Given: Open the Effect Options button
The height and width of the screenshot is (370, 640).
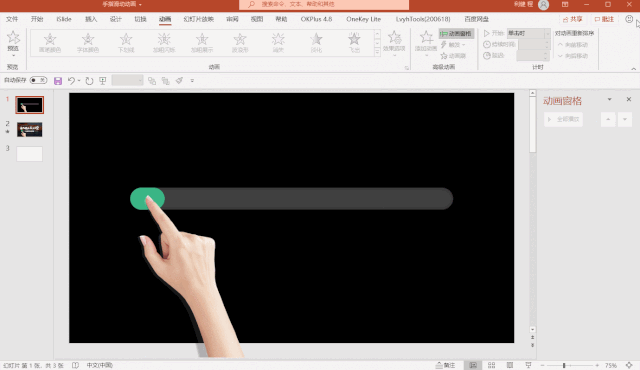Looking at the screenshot, I should [394, 43].
